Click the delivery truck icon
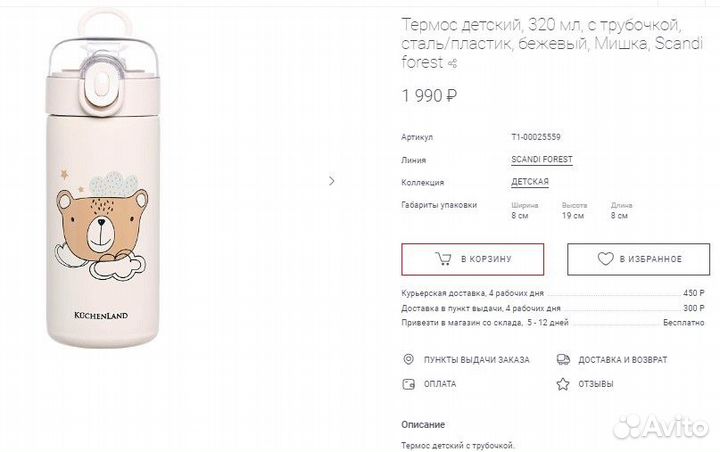The height and width of the screenshot is (452, 720). click(x=564, y=359)
